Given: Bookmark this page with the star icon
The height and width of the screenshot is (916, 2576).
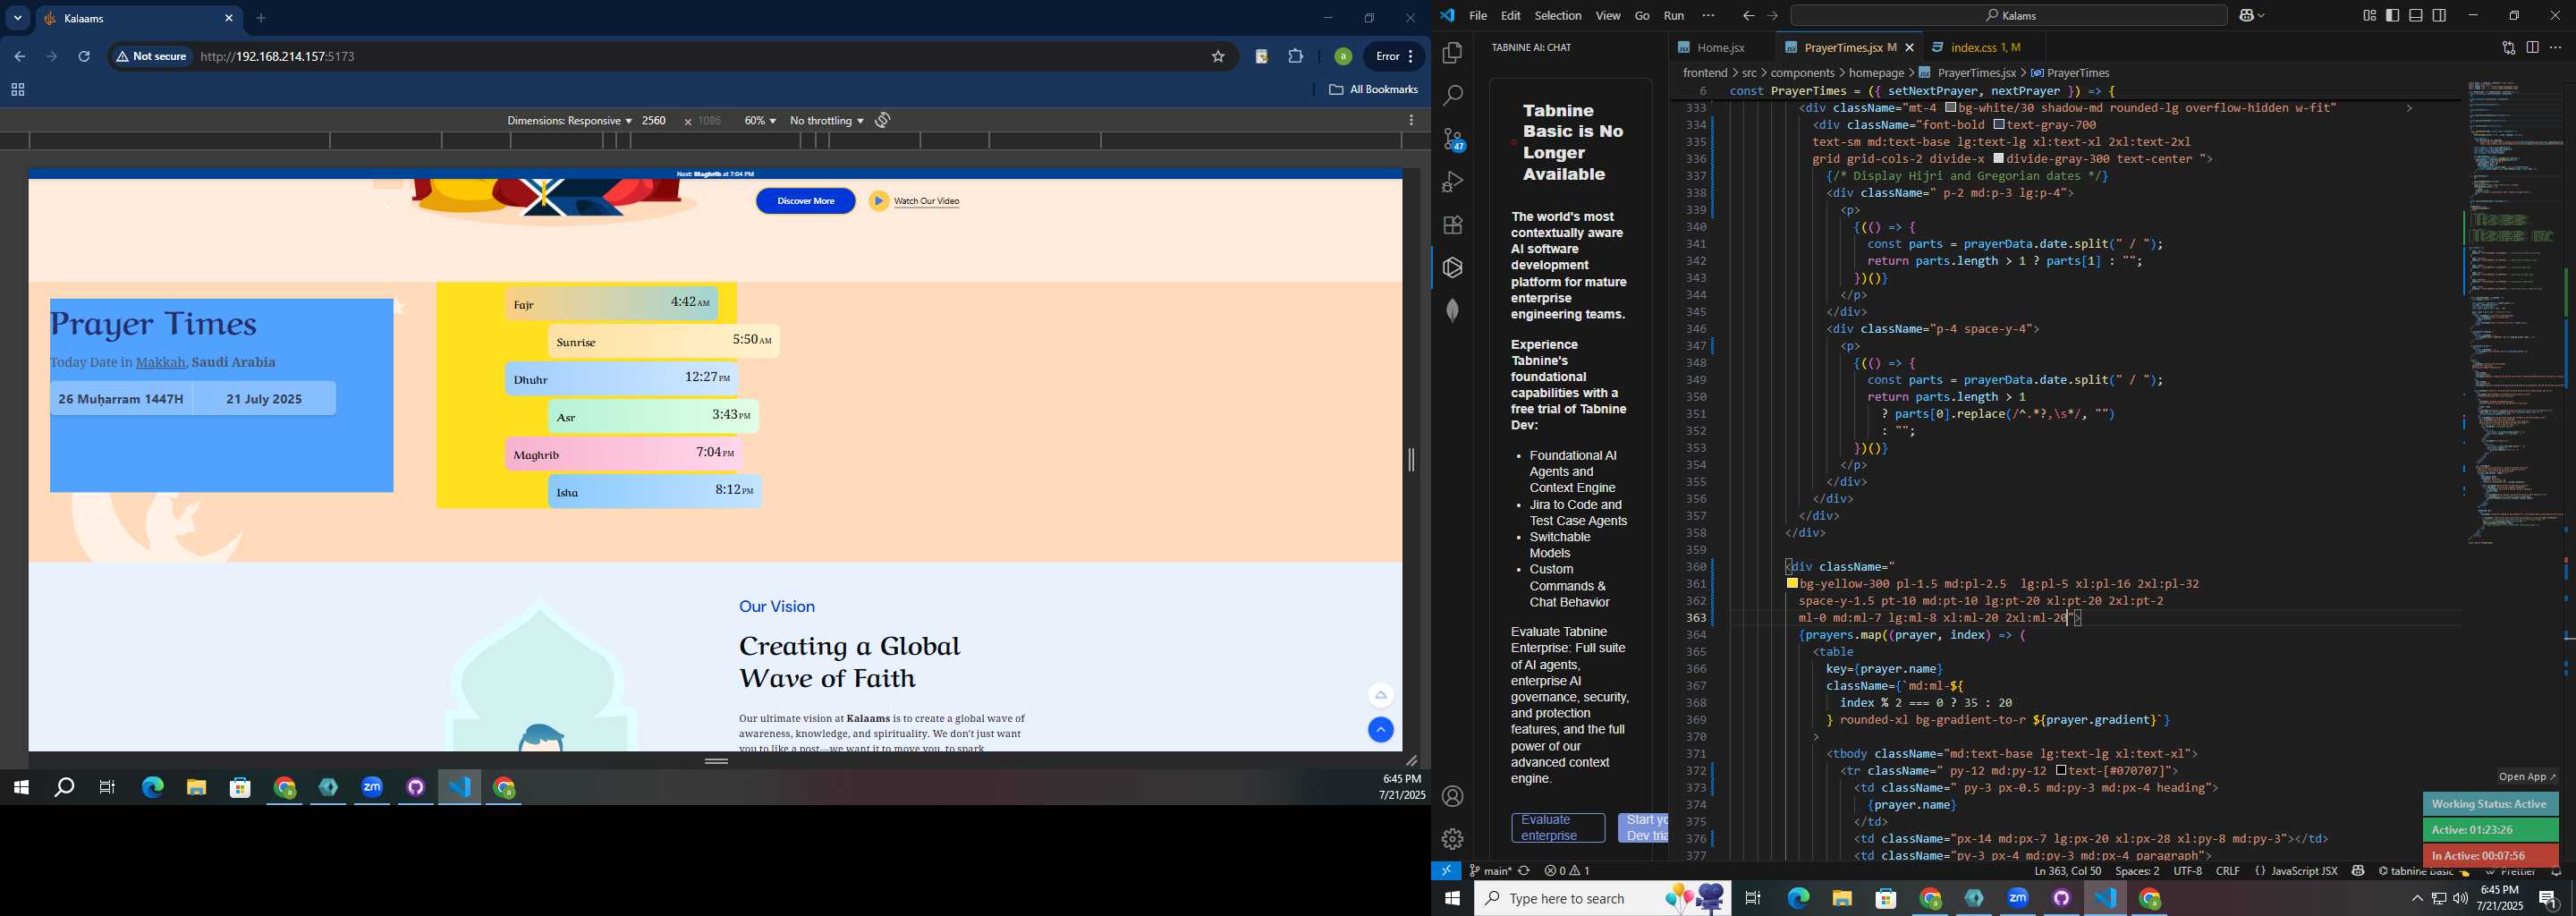Looking at the screenshot, I should 1218,57.
